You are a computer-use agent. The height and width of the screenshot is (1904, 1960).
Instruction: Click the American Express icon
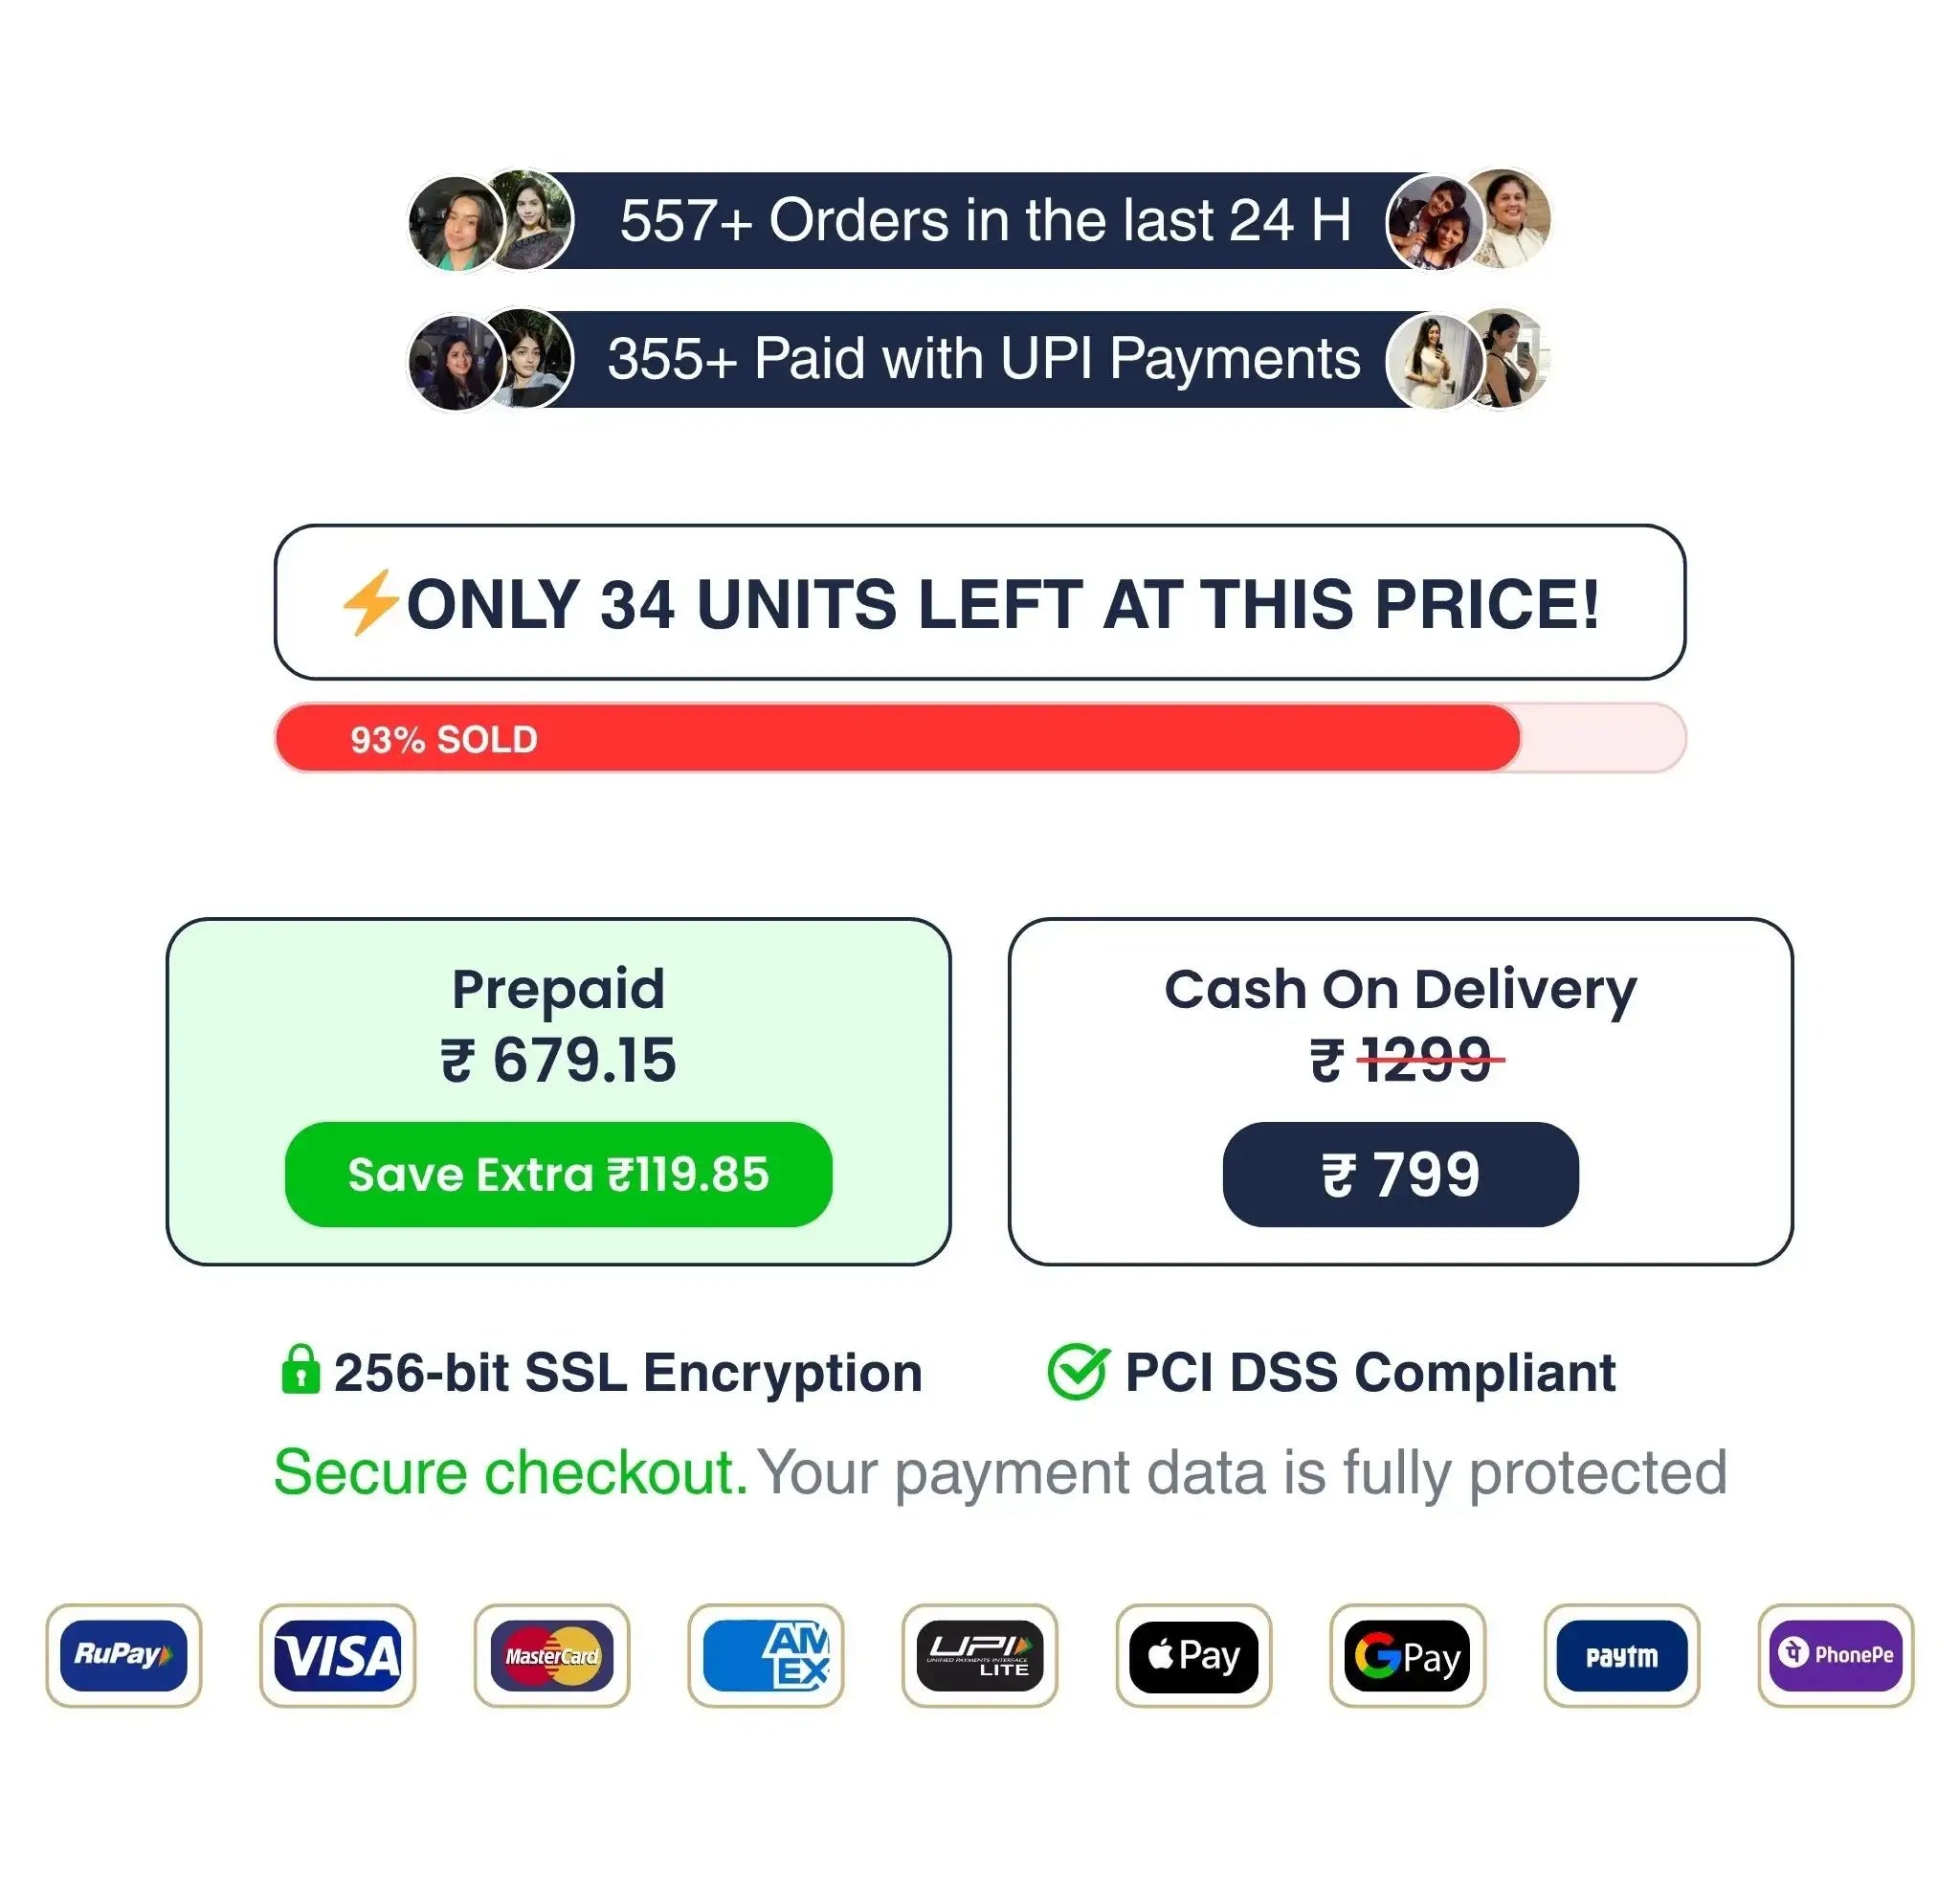765,1655
